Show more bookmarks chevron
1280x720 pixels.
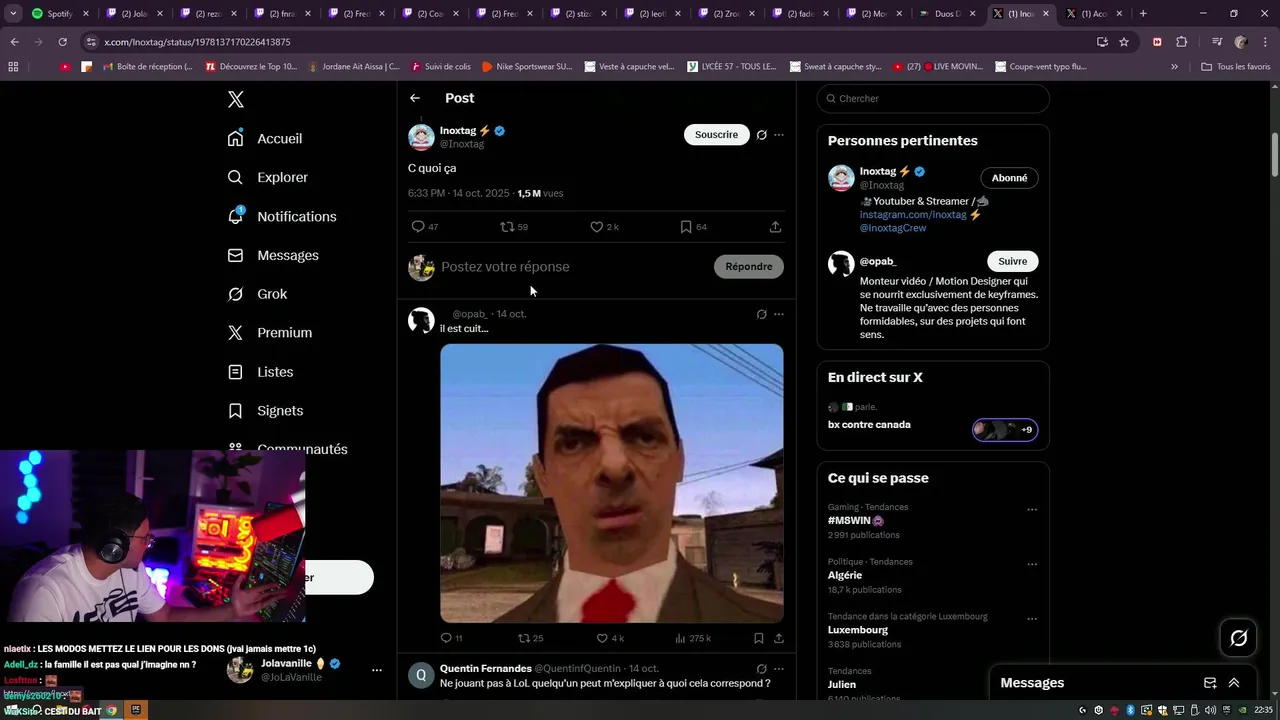[1175, 67]
